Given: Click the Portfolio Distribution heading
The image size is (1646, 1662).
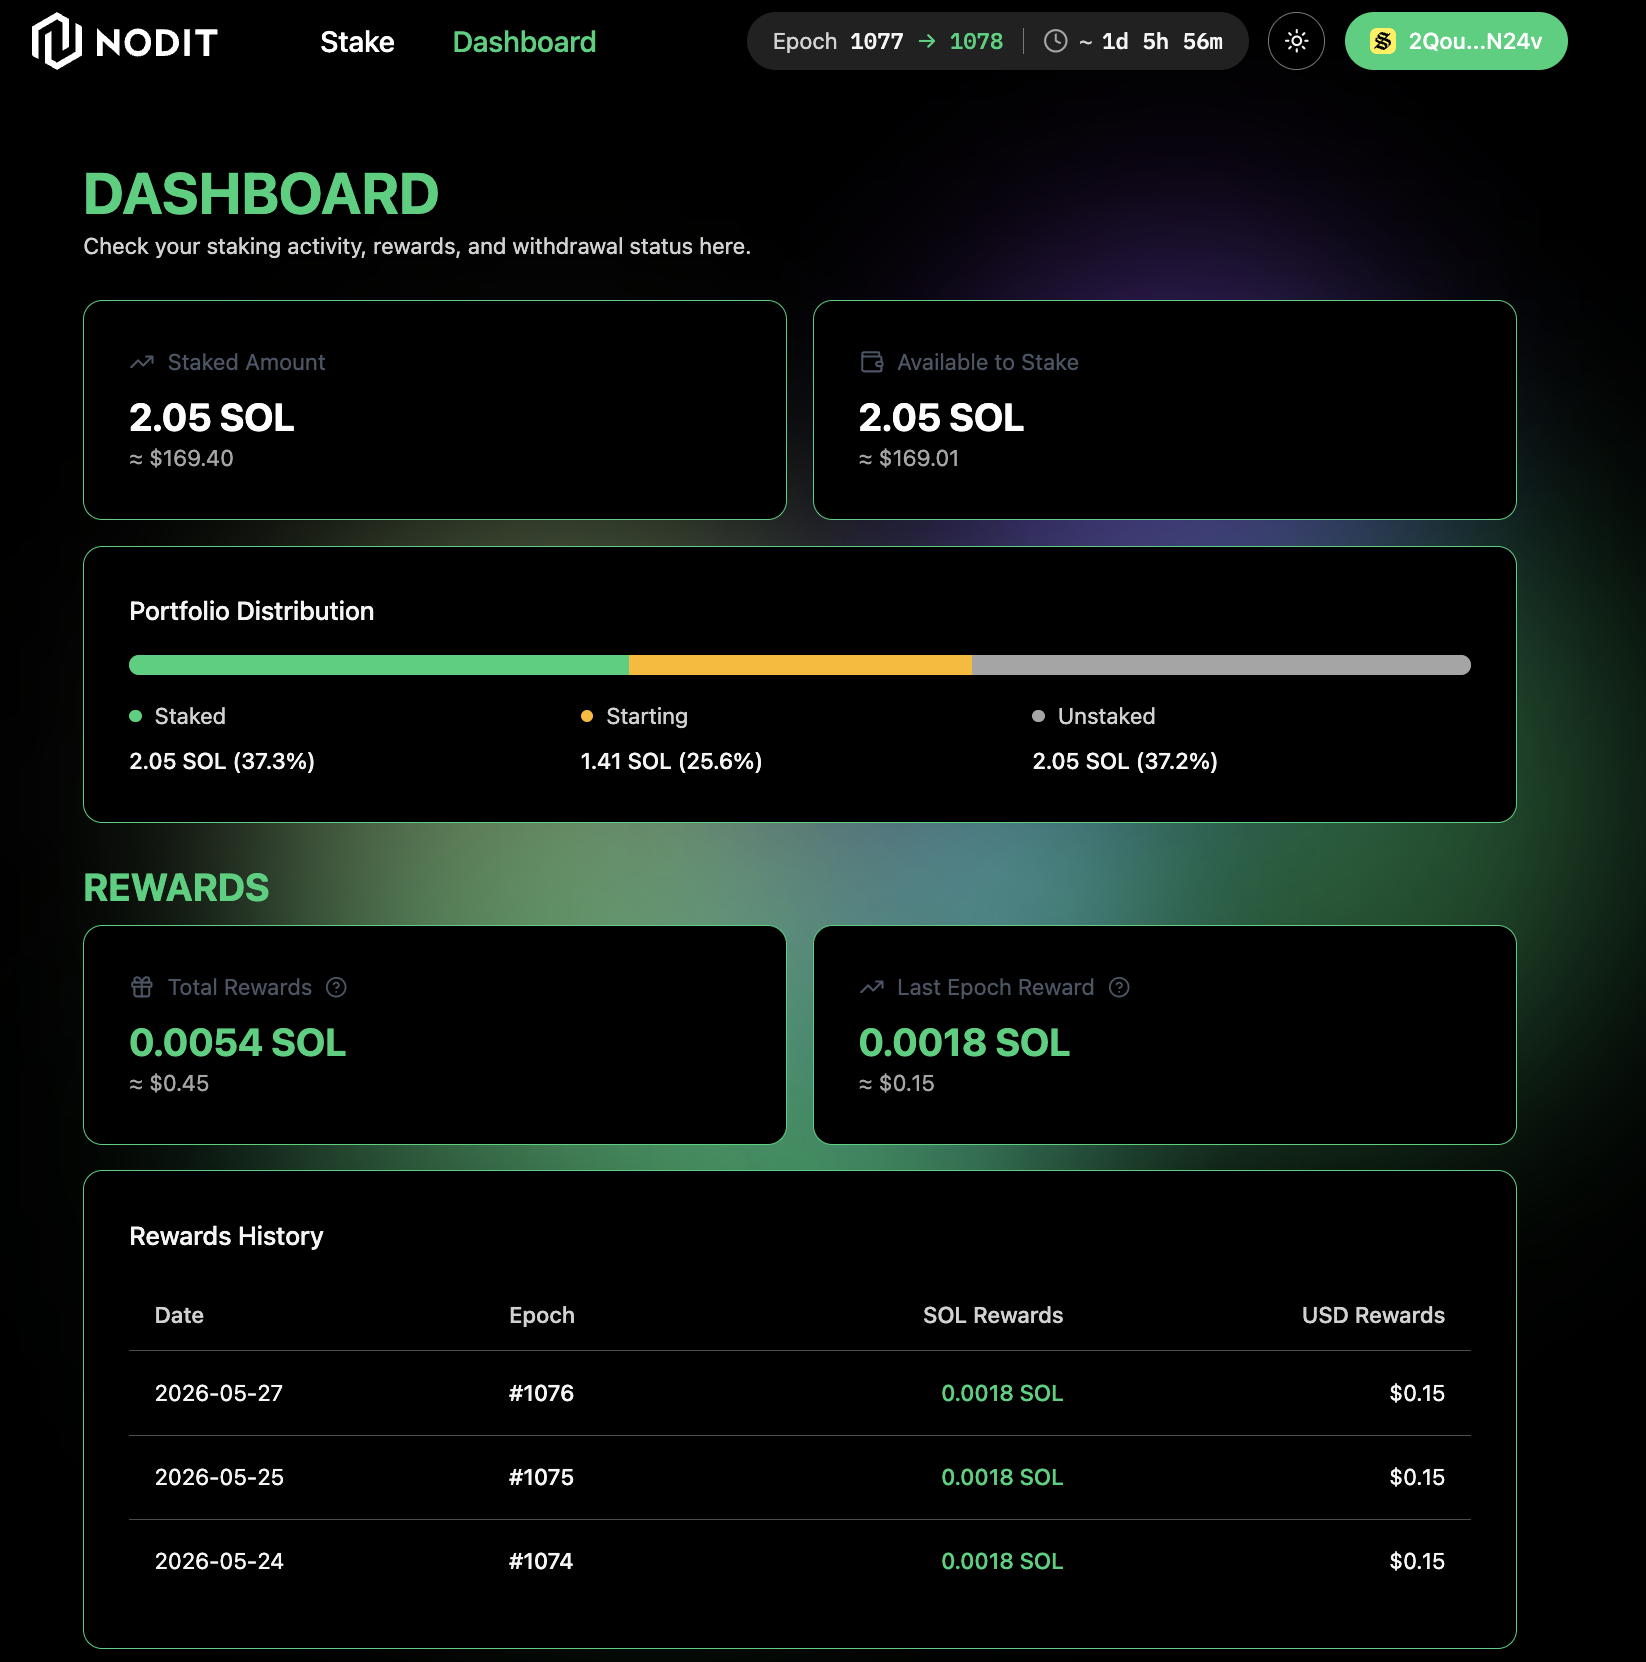Looking at the screenshot, I should click(252, 611).
